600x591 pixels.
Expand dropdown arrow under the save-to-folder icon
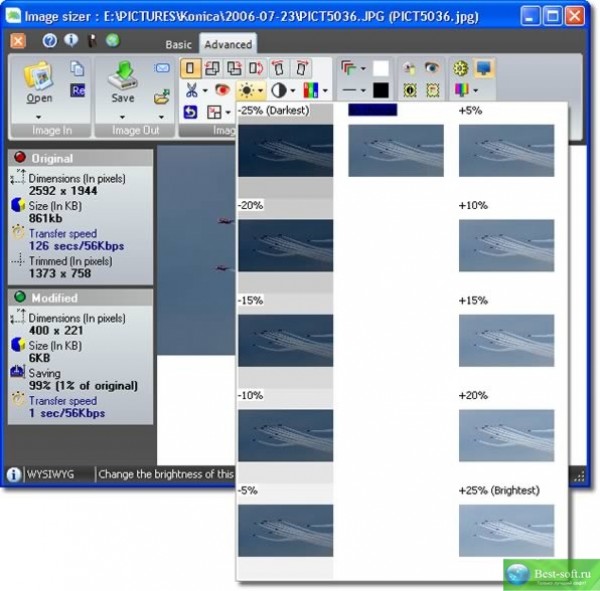161,117
